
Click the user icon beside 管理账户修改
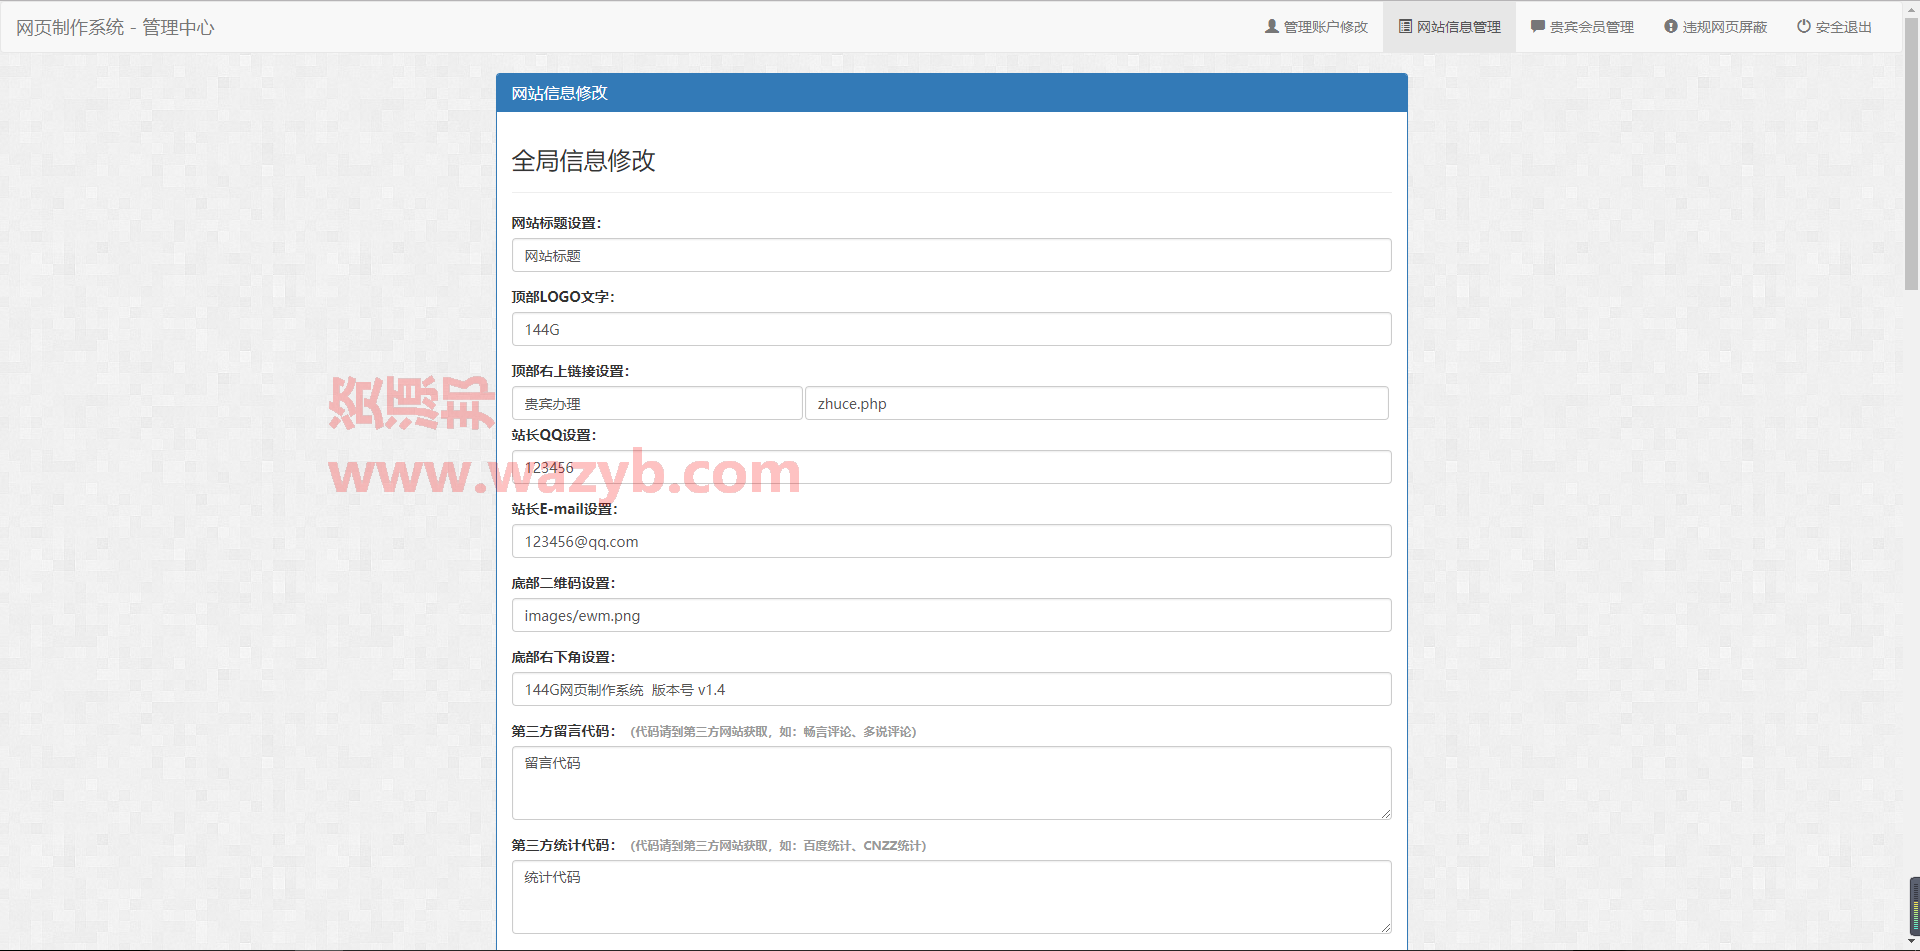pyautogui.click(x=1271, y=26)
